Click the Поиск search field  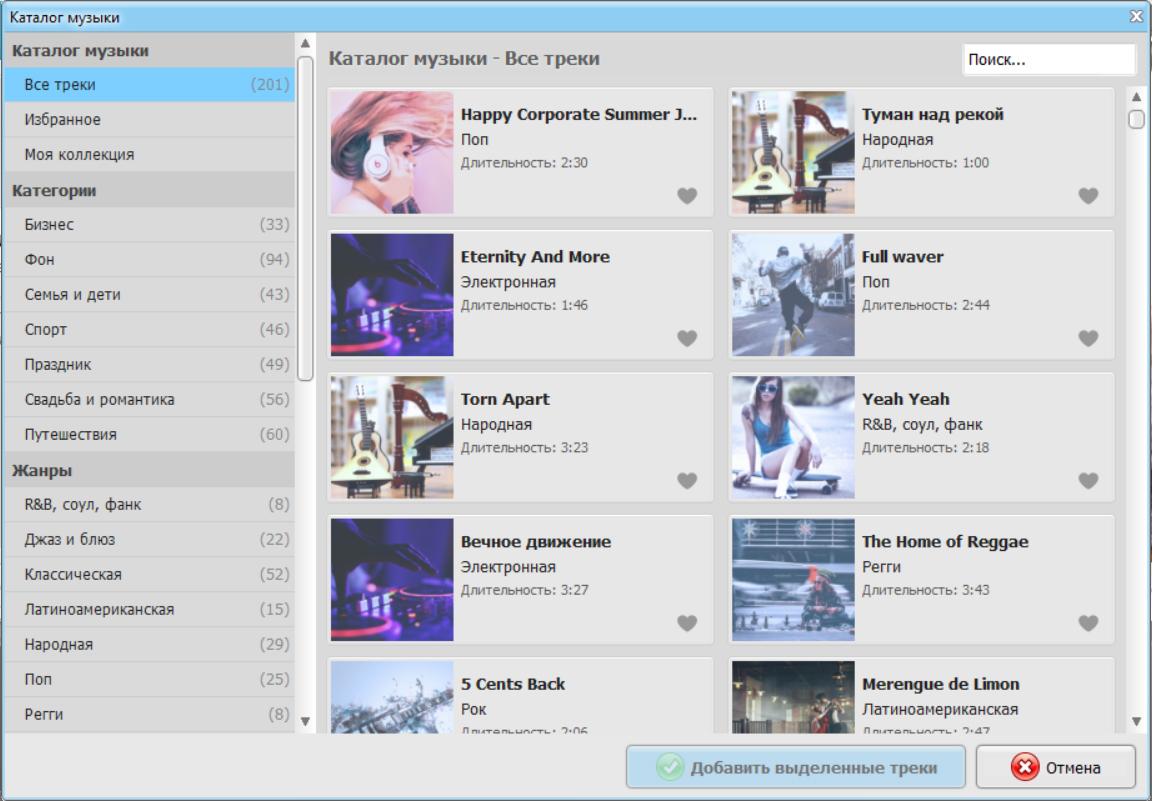tap(1048, 60)
